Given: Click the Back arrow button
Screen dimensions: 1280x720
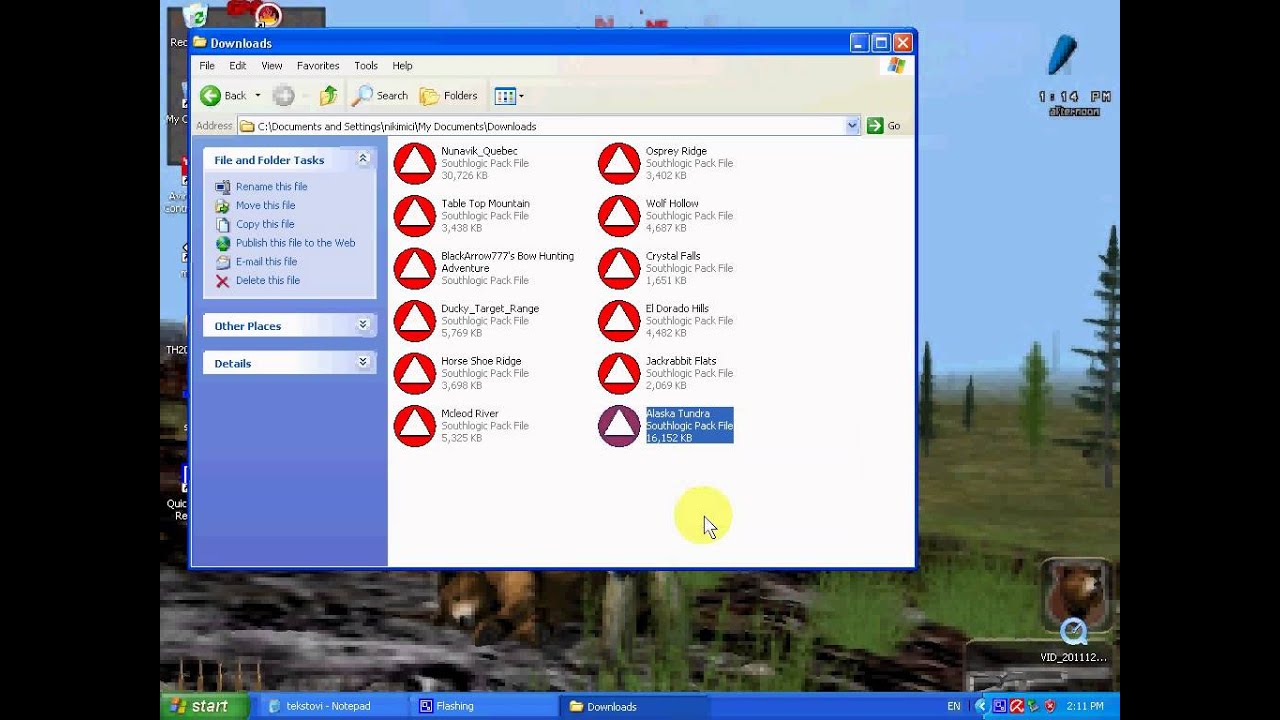Looking at the screenshot, I should tap(223, 96).
